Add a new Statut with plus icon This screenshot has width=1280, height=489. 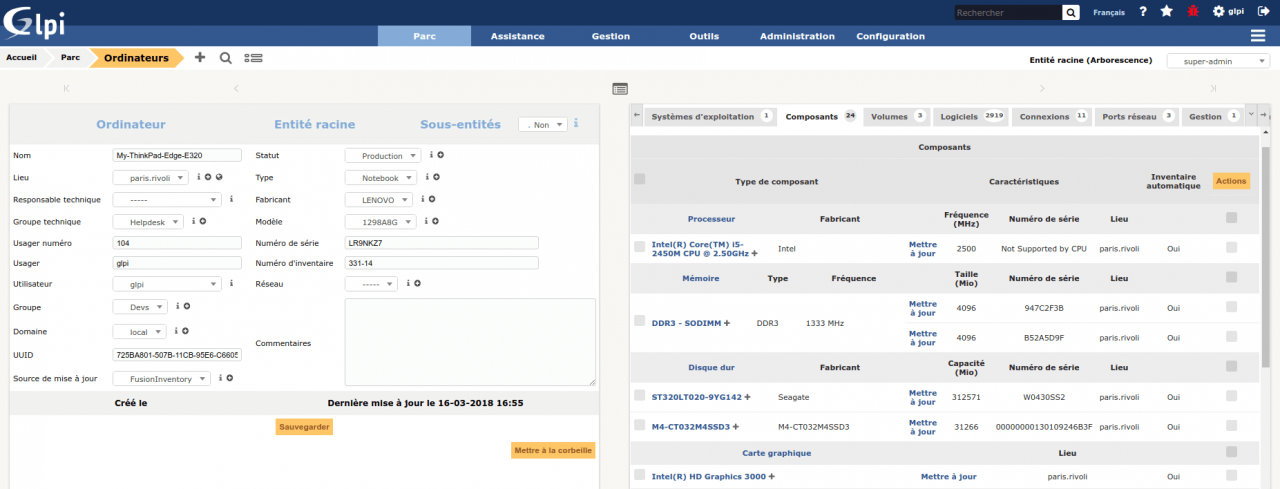440,155
